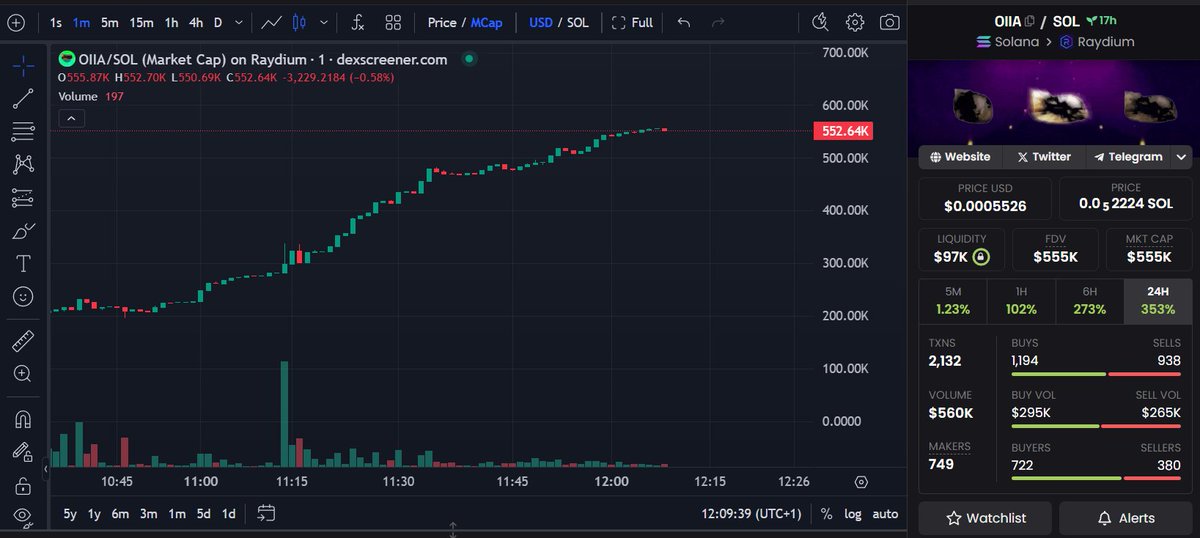1200x538 pixels.
Task: Take a chart snapshot with camera
Action: click(889, 22)
